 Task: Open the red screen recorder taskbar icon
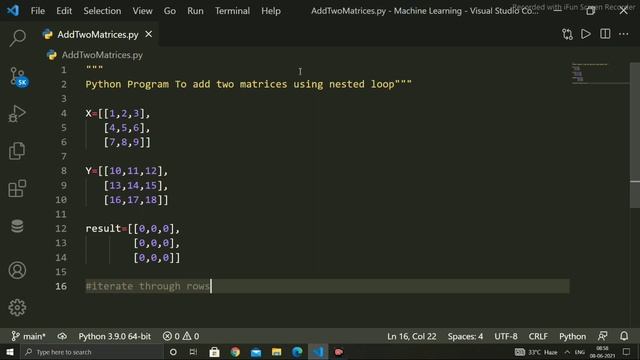339,352
